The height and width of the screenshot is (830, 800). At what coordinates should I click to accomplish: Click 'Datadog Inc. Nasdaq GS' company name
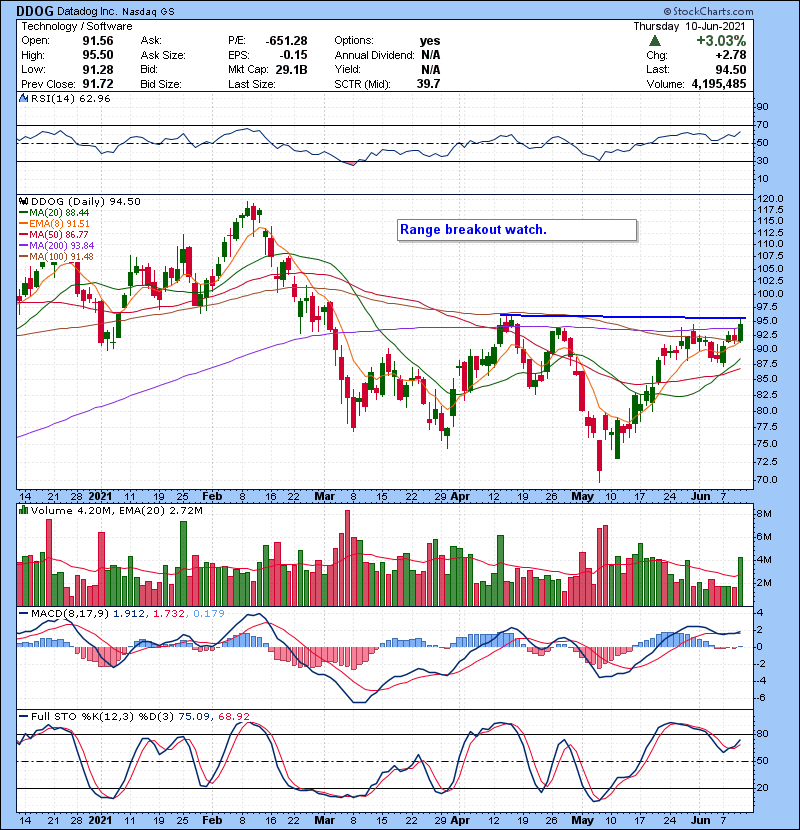tap(115, 12)
